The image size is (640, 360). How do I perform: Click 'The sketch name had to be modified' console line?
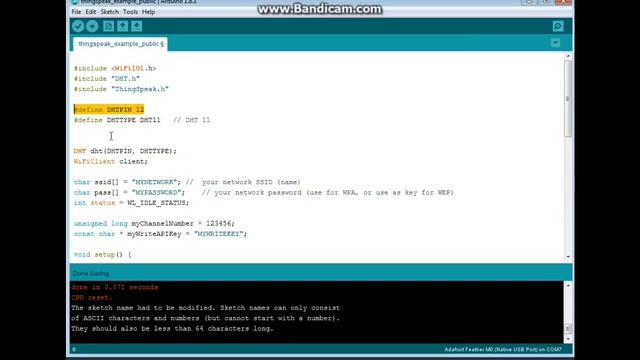205,308
